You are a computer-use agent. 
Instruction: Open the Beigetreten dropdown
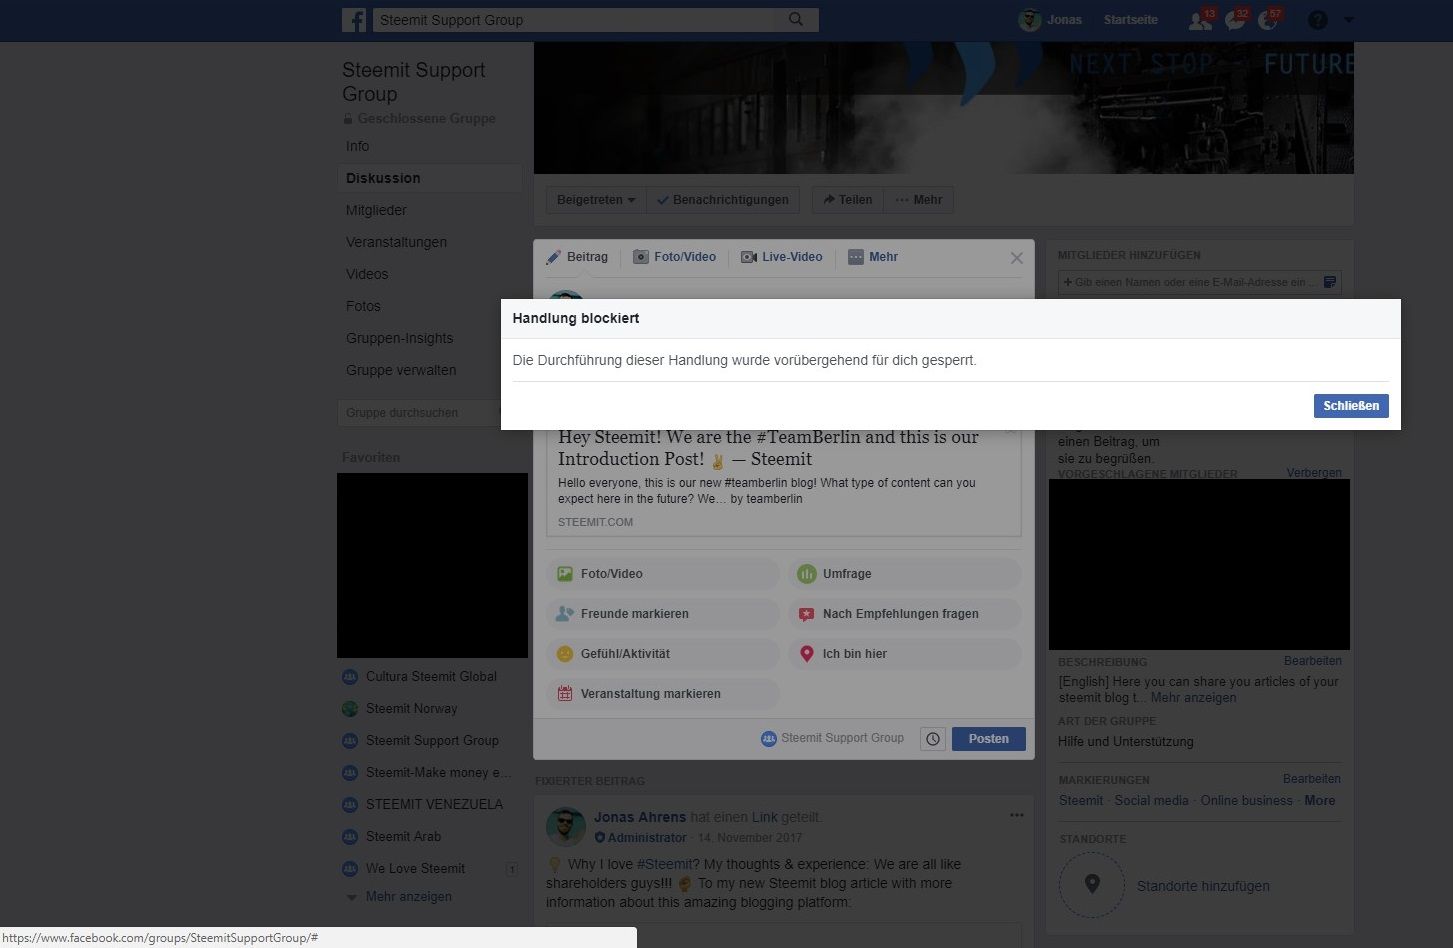point(596,200)
